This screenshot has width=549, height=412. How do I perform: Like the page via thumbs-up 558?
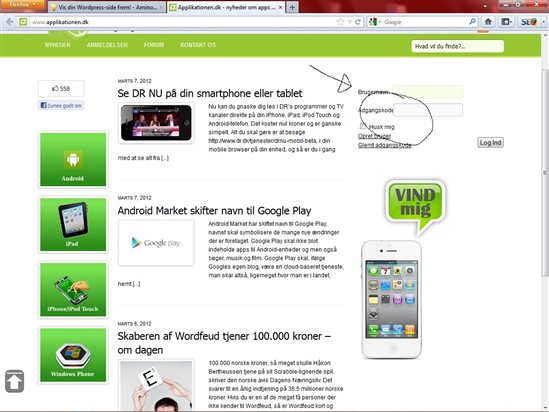(61, 89)
